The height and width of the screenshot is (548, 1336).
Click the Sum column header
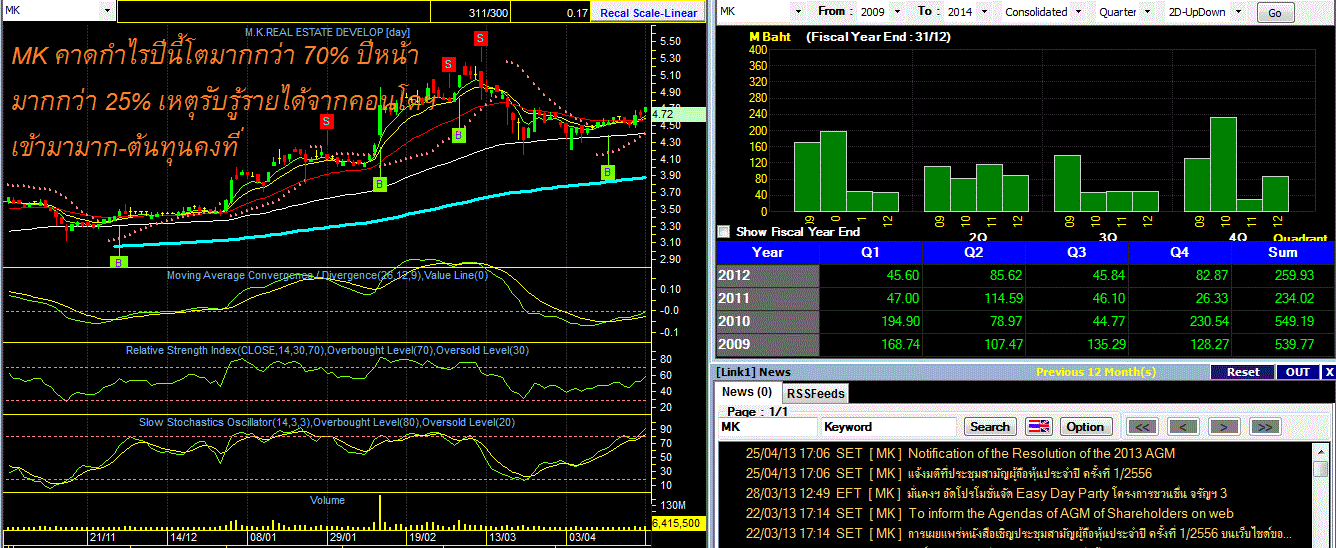coord(1282,253)
